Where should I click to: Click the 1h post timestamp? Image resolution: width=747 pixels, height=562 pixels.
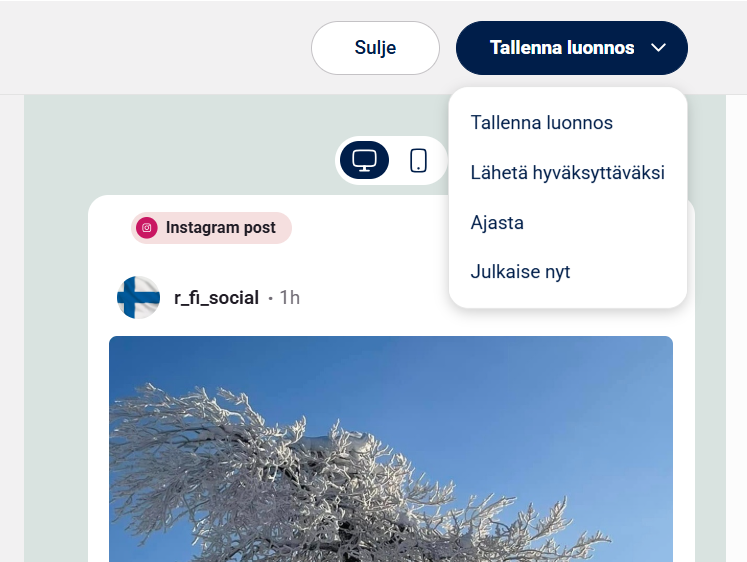click(290, 298)
